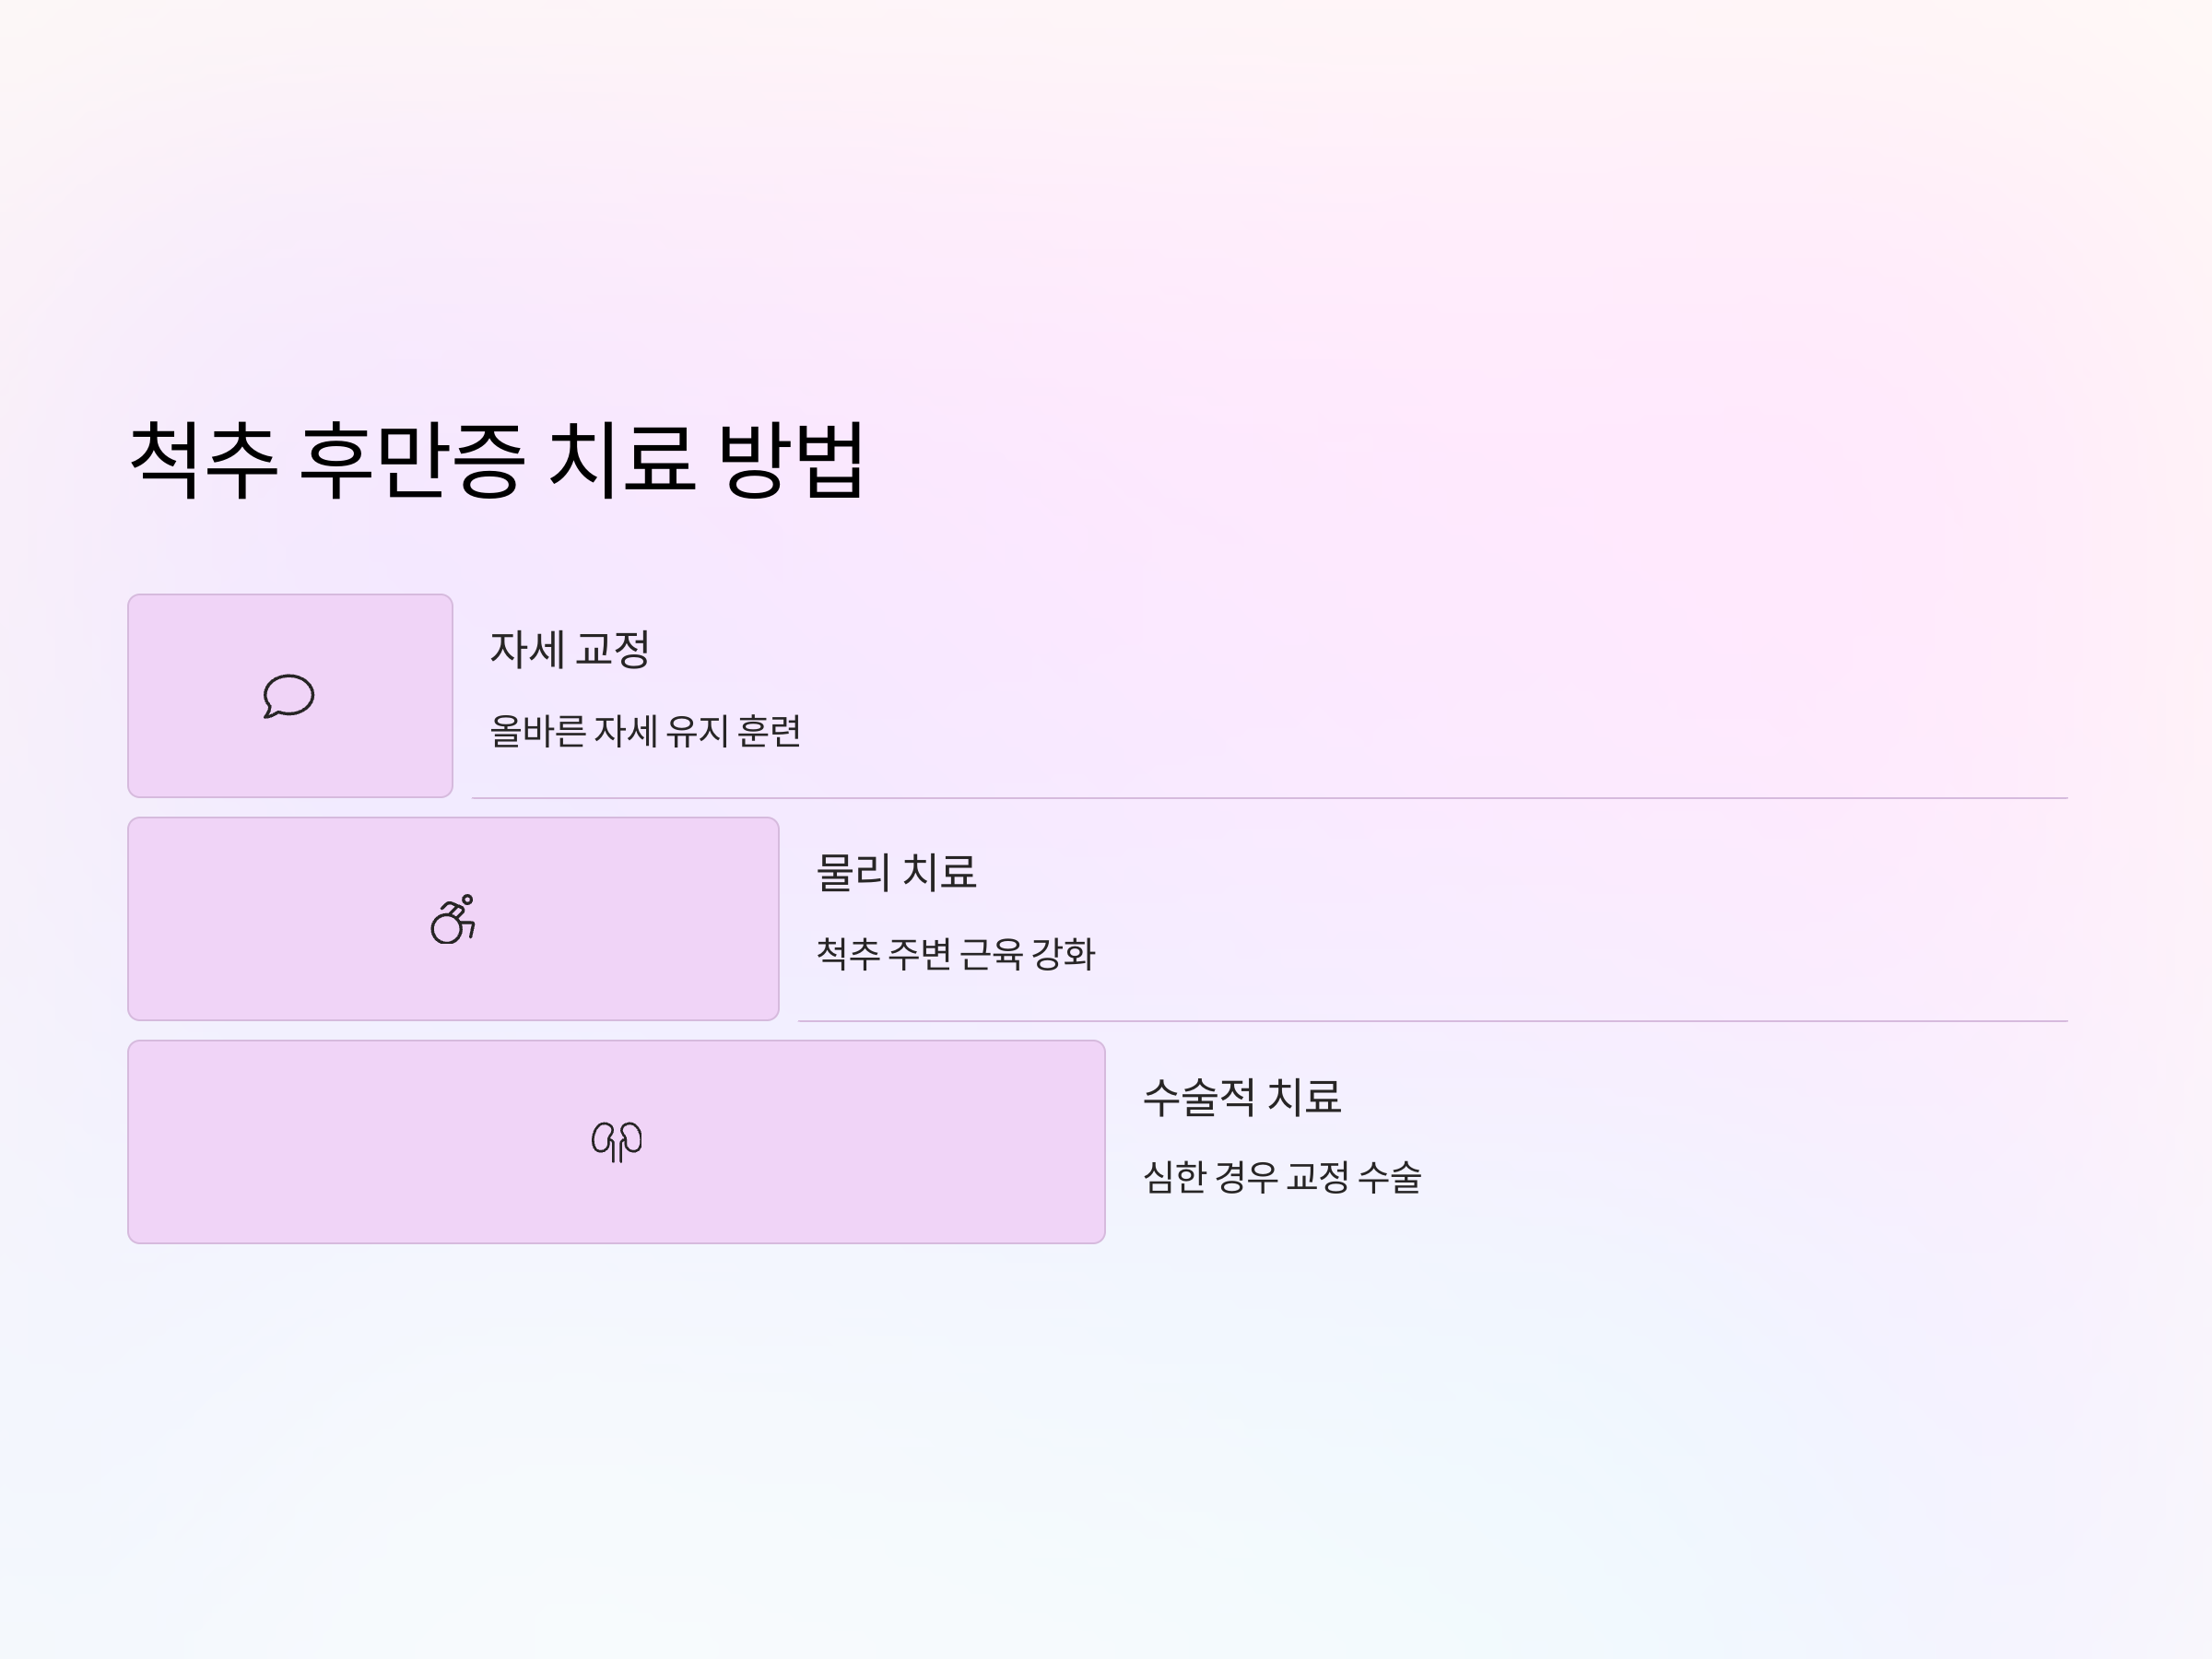Image resolution: width=2212 pixels, height=1659 pixels.
Task: Click the word '후만증' in the slide title
Action: 411,460
